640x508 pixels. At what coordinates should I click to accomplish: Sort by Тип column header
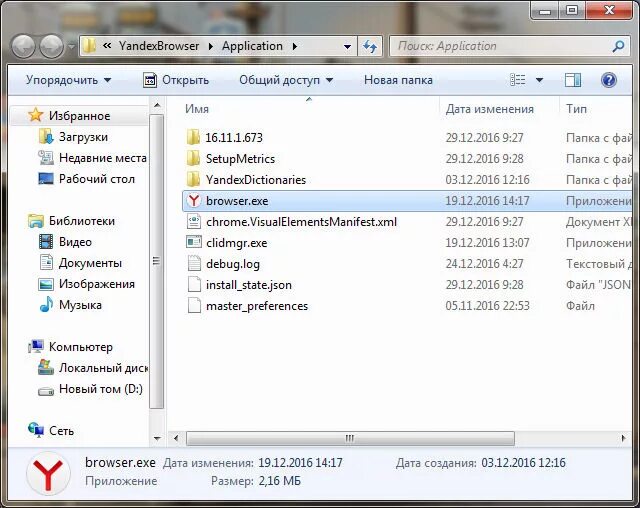tap(576, 109)
